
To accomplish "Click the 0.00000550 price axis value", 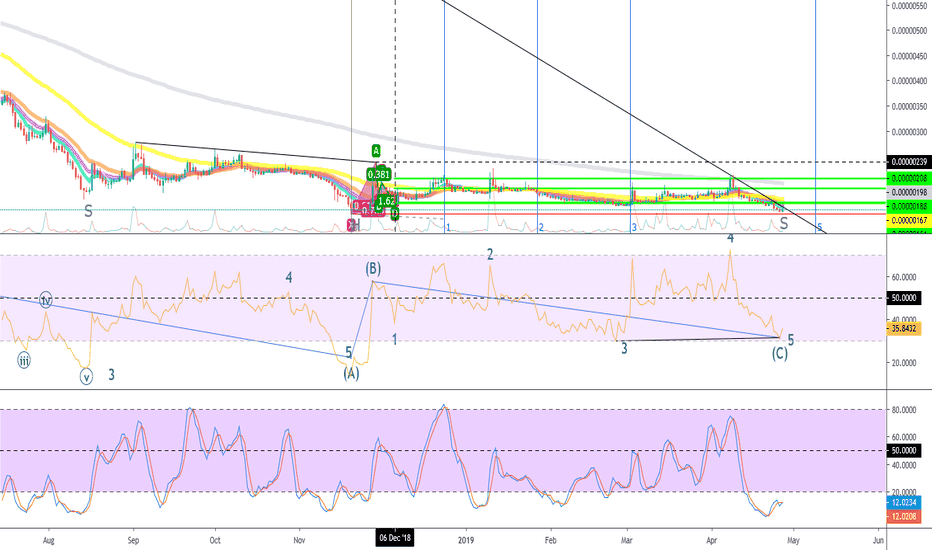I will [909, 6].
